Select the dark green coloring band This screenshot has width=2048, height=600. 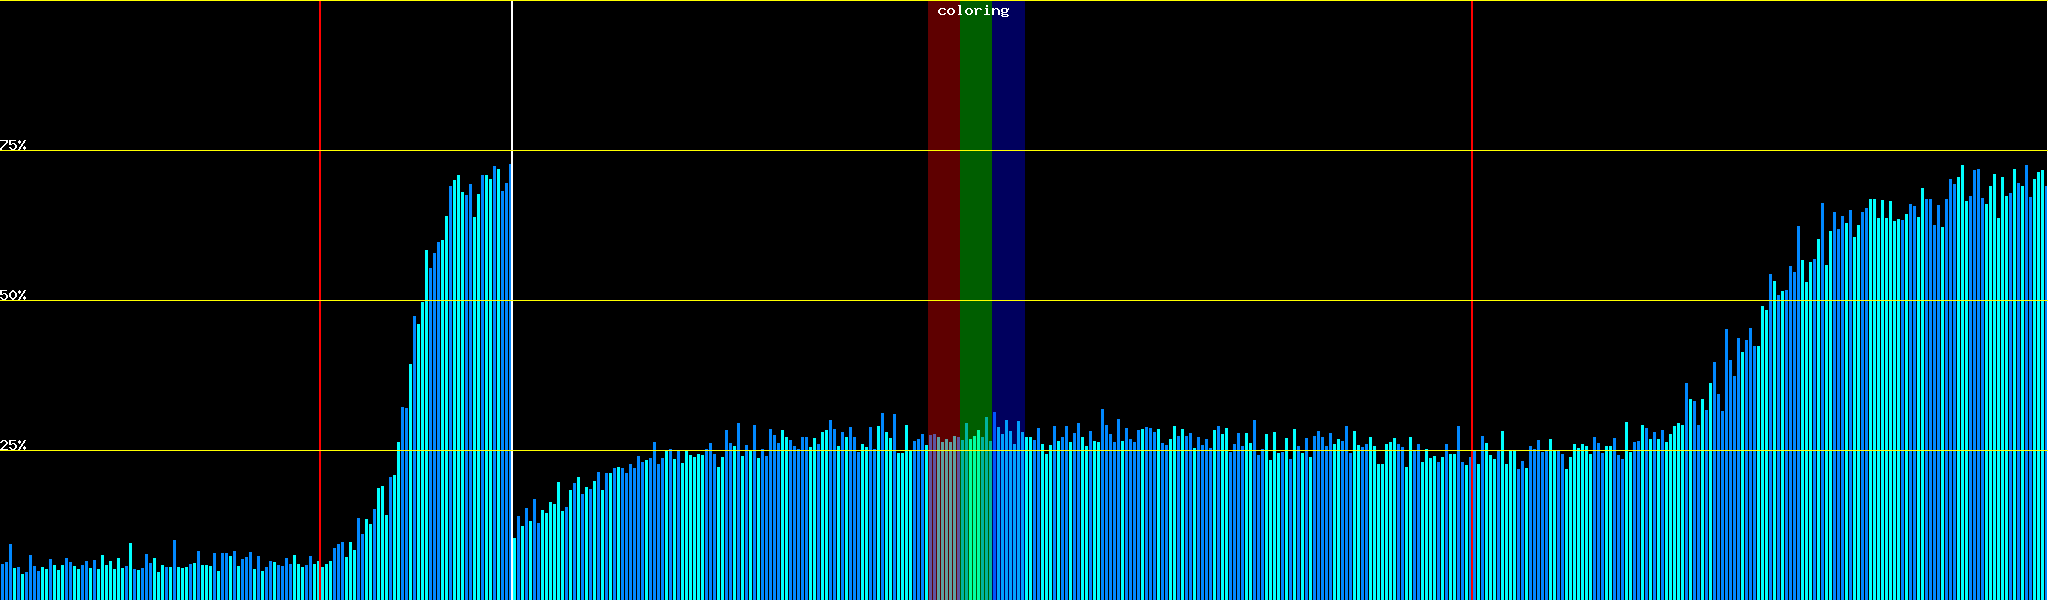pyautogui.click(x=975, y=200)
